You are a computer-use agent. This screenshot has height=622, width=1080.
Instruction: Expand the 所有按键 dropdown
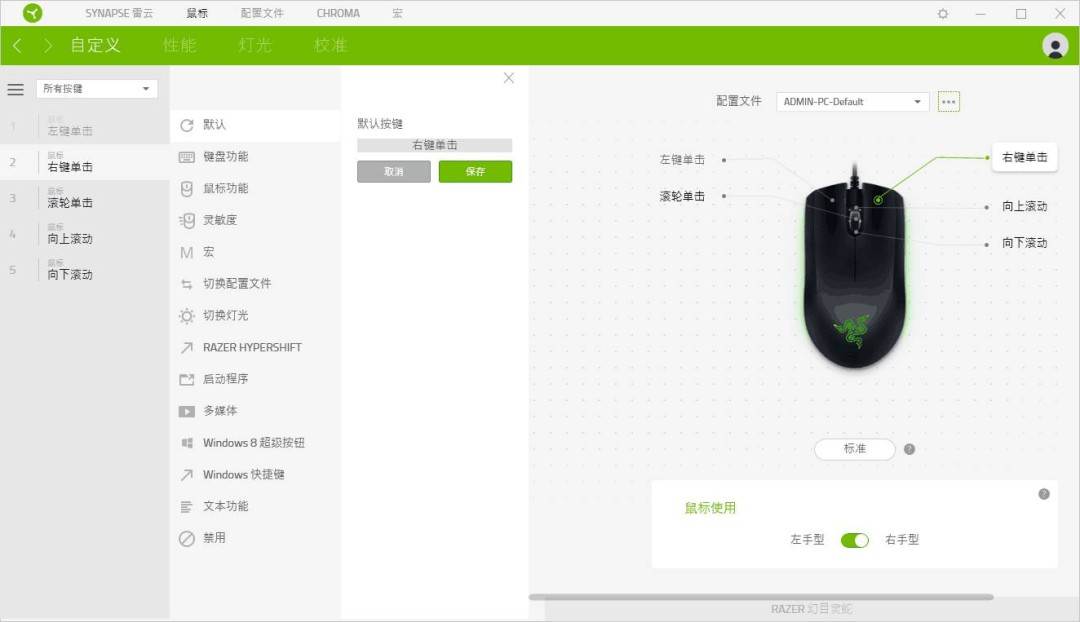pyautogui.click(x=97, y=89)
